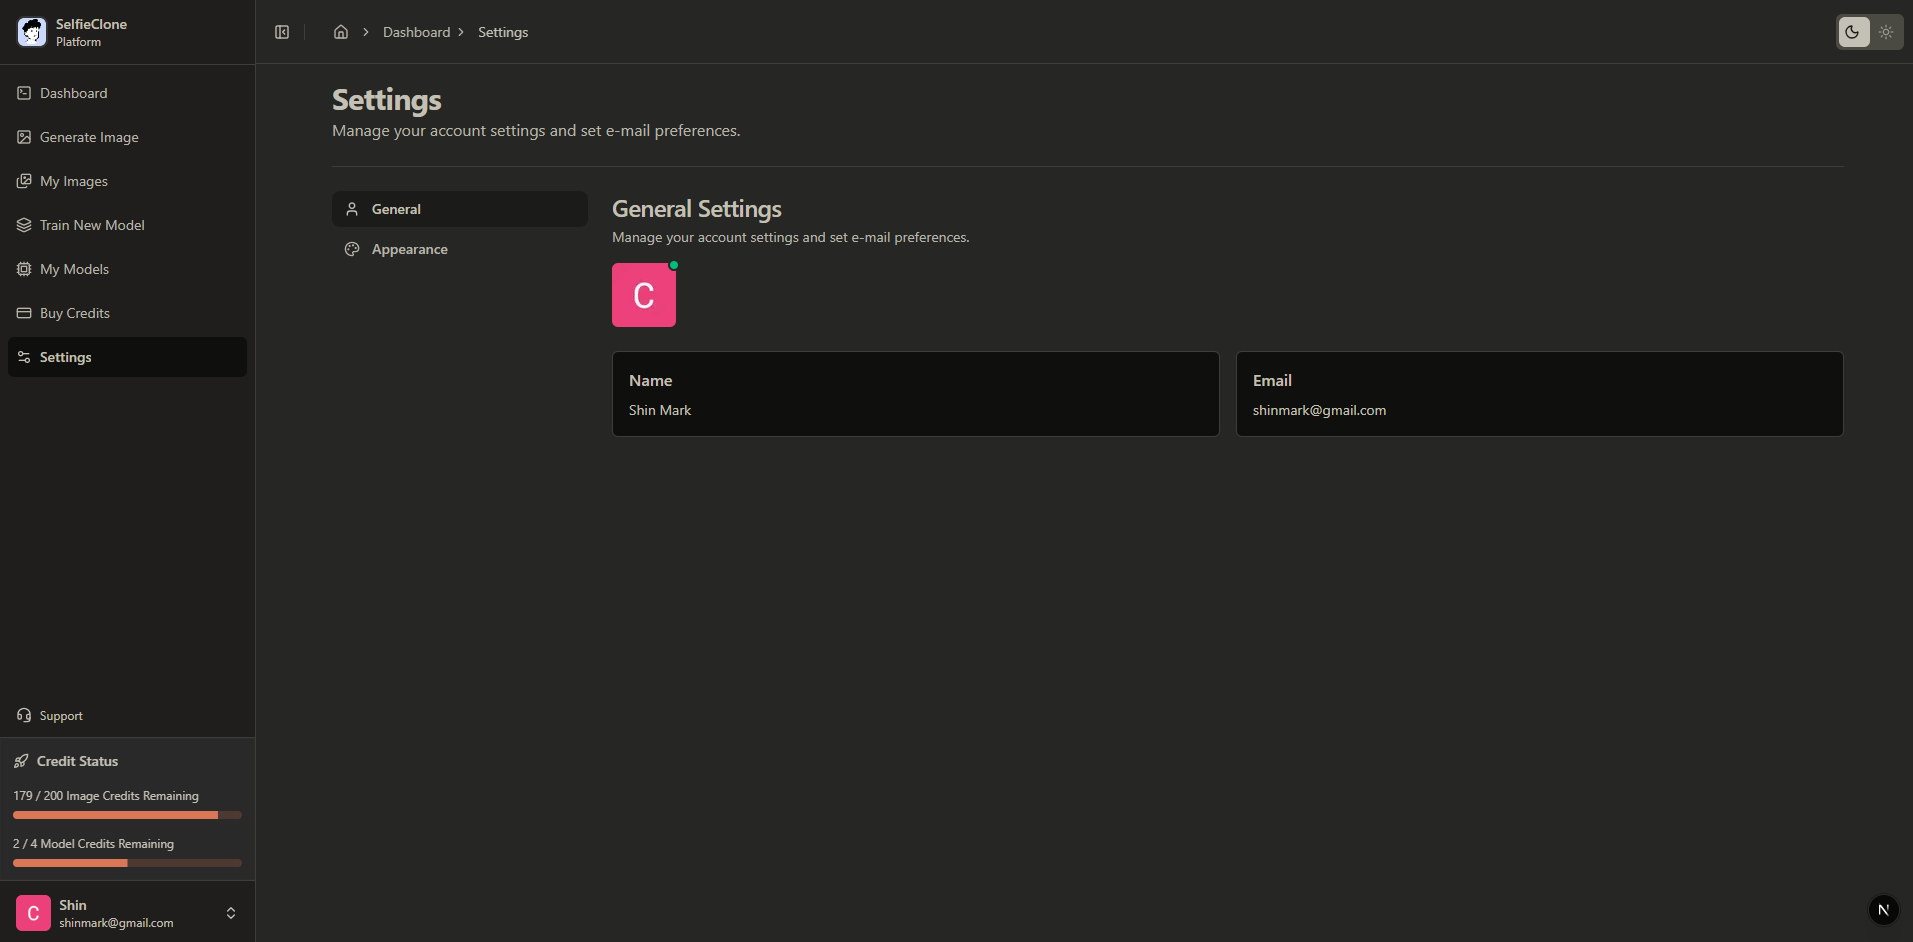Image resolution: width=1913 pixels, height=942 pixels.
Task: Click the SelfieClone logo icon
Action: click(32, 32)
